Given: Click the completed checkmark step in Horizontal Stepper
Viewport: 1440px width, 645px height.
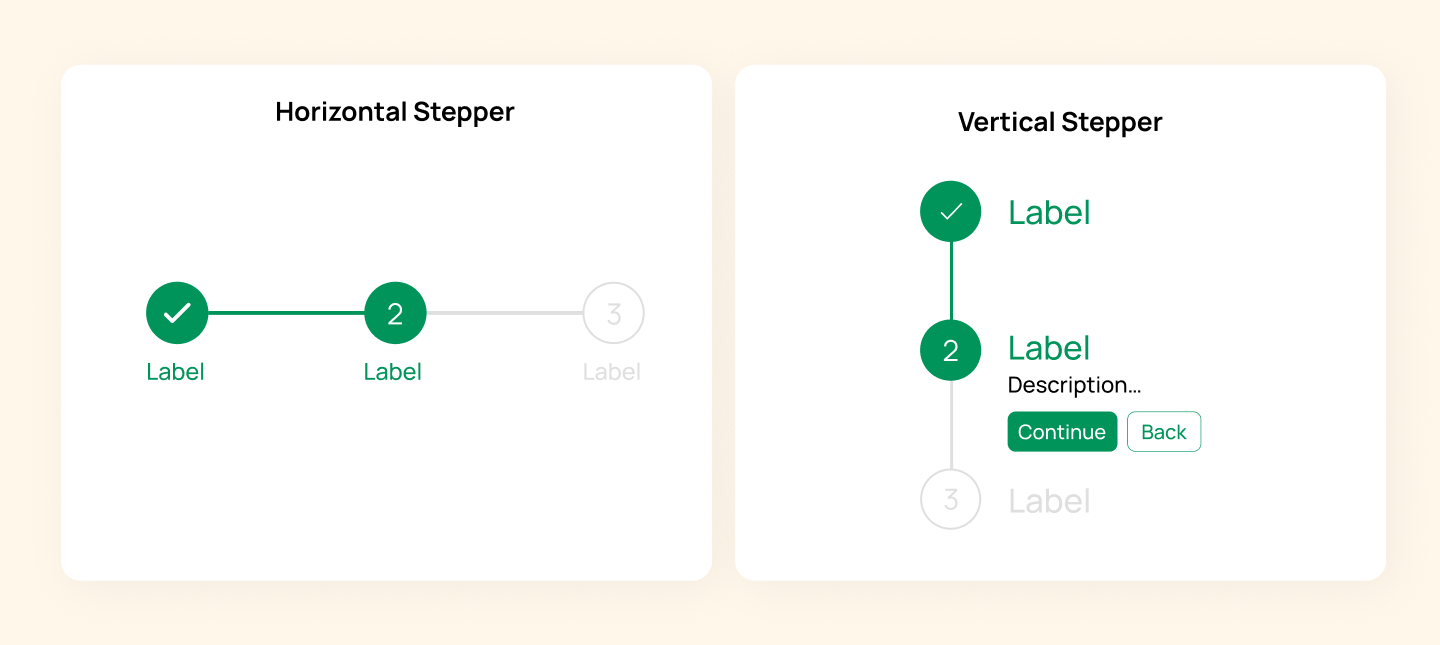Looking at the screenshot, I should [176, 312].
